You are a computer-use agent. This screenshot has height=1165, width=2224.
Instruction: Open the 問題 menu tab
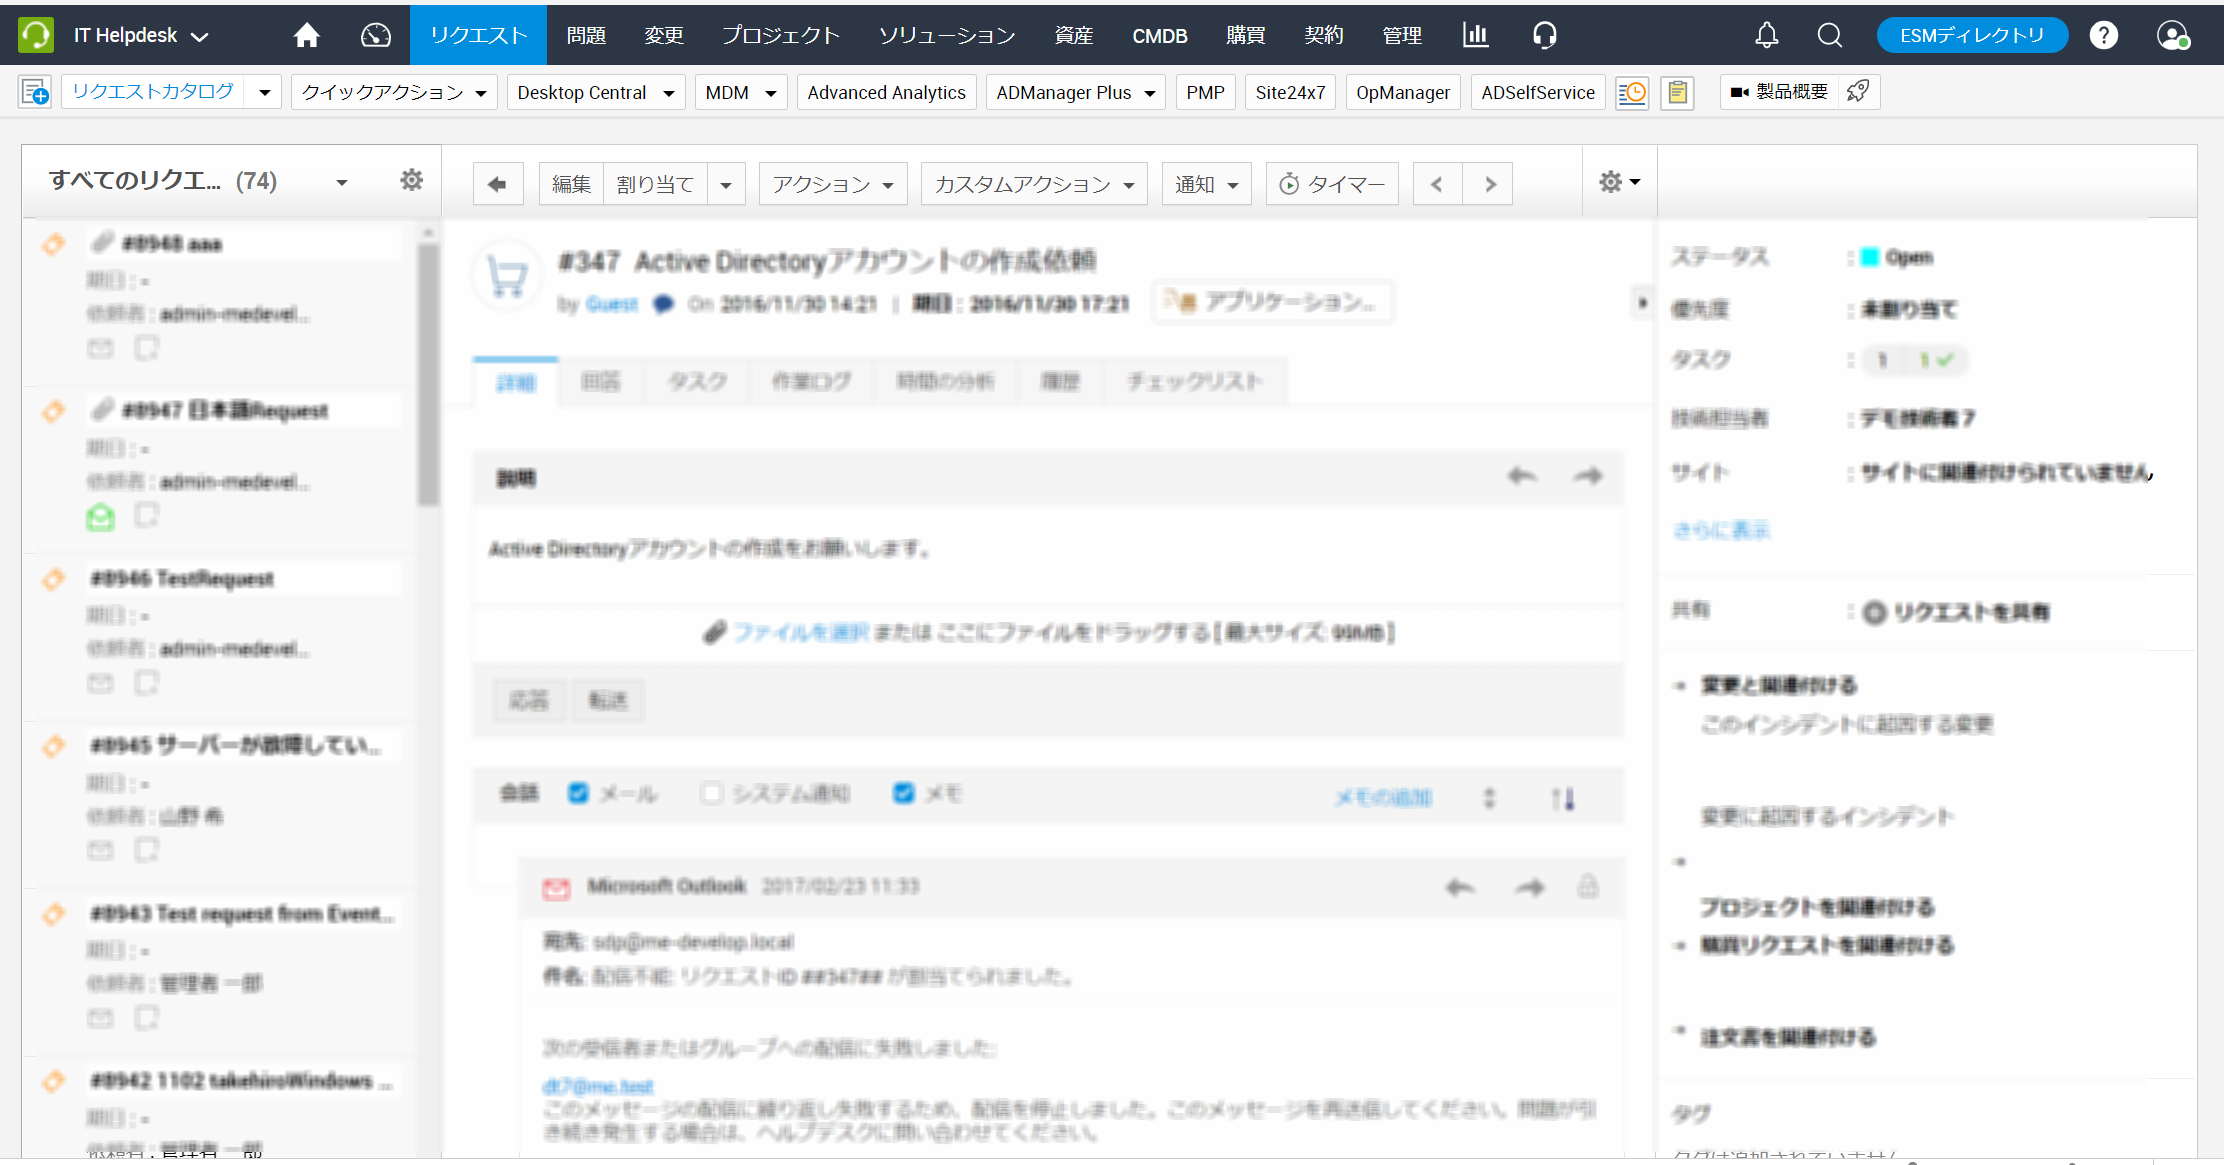(x=586, y=36)
